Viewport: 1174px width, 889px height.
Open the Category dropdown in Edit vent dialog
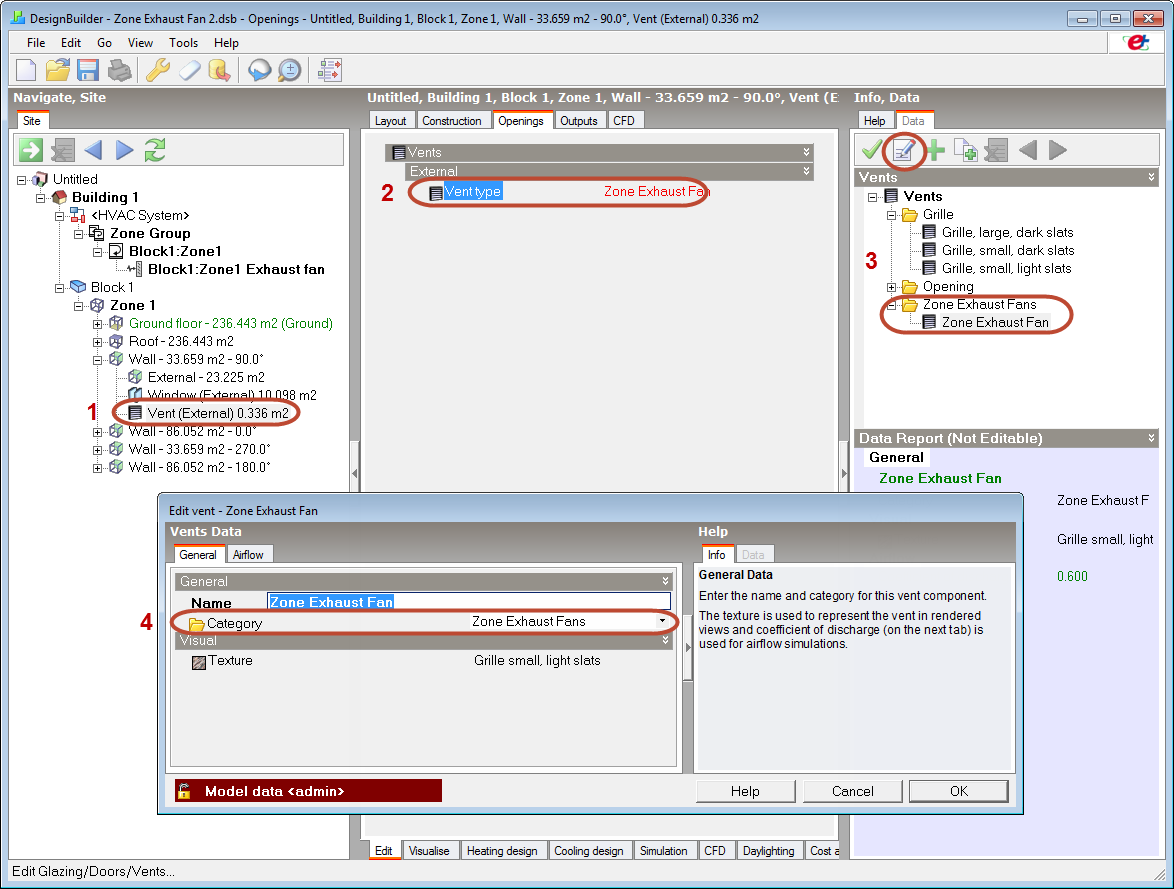pyautogui.click(x=661, y=621)
